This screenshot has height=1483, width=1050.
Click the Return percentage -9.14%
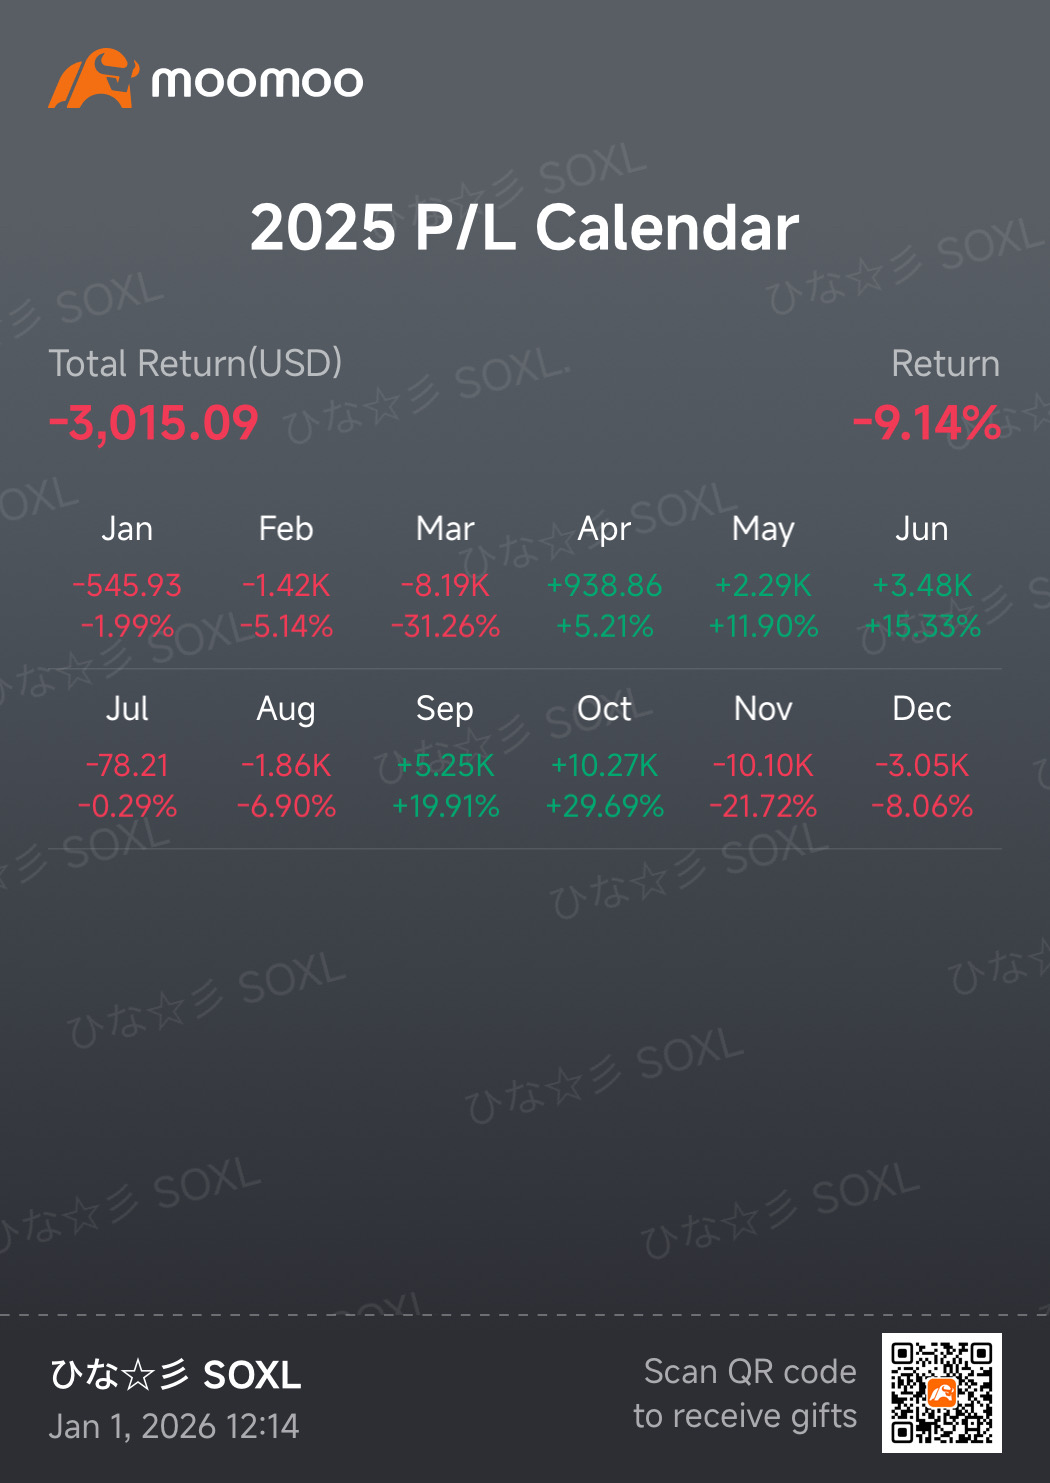[x=927, y=423]
